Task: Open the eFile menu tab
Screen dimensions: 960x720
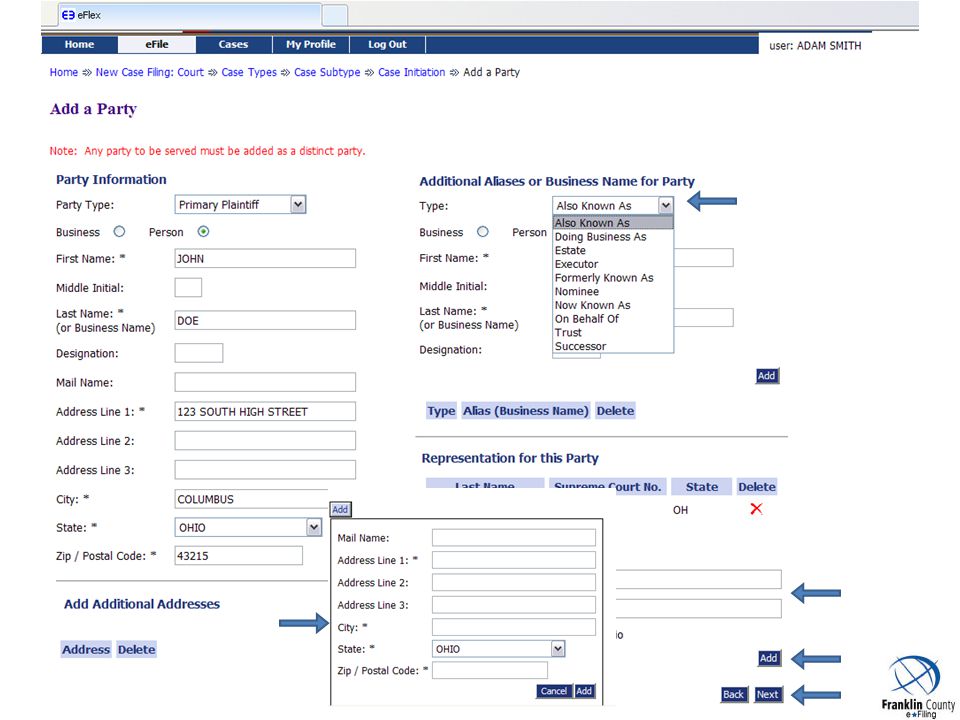Action: tap(157, 44)
